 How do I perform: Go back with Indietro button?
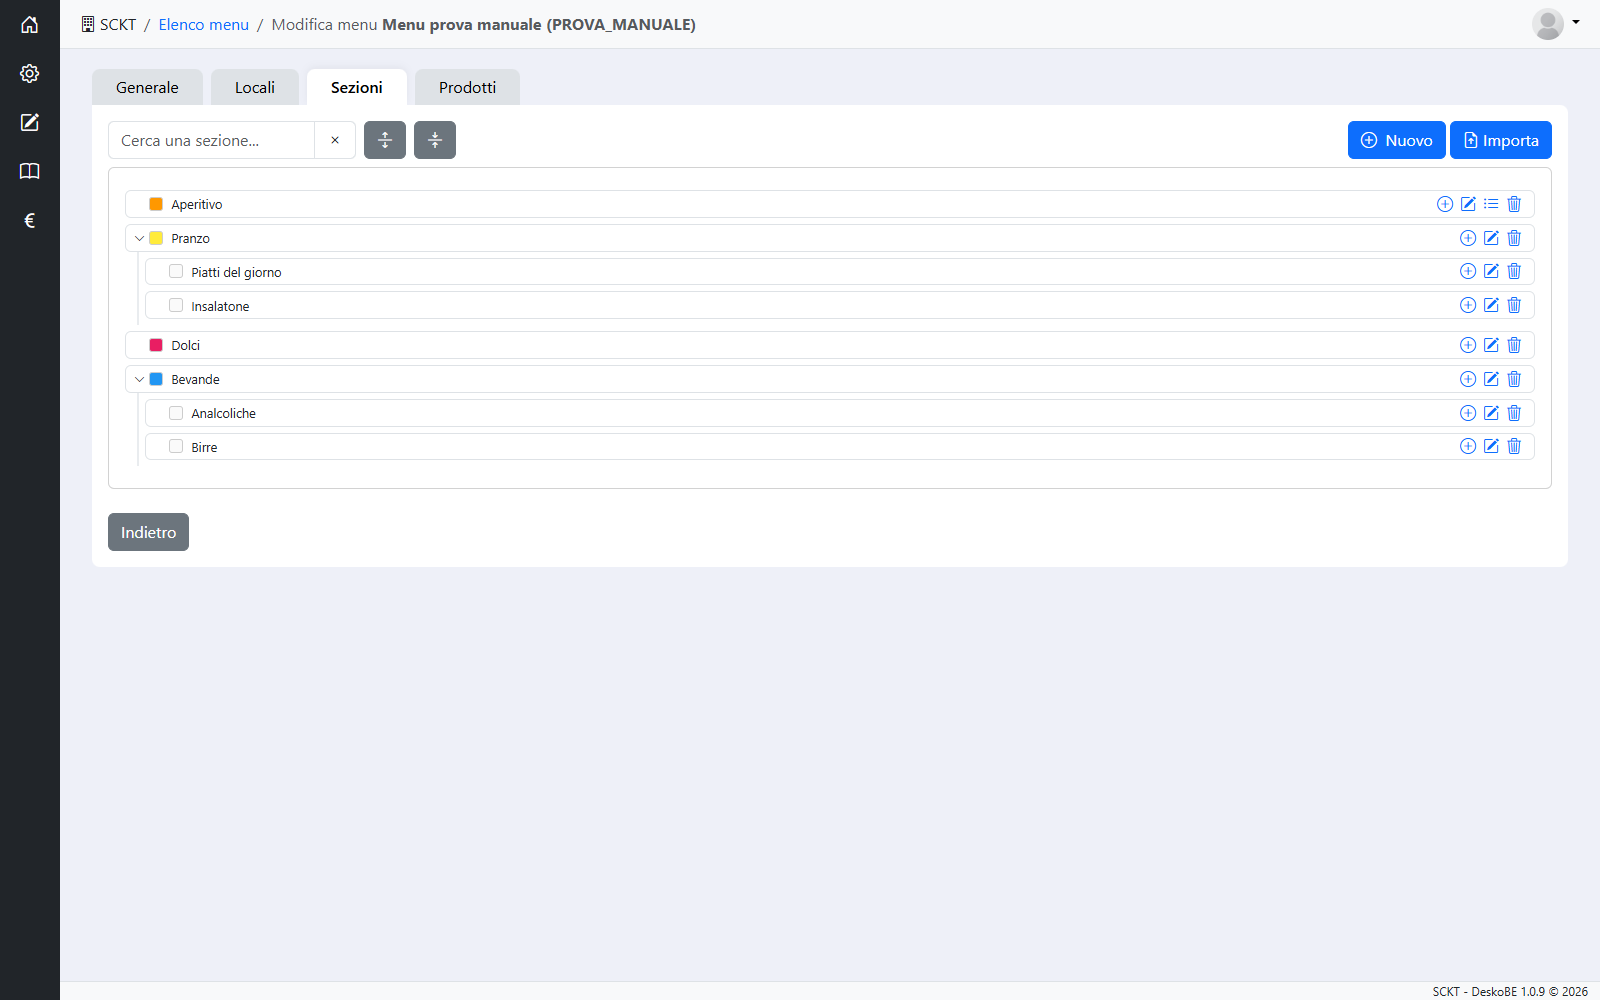click(x=148, y=532)
